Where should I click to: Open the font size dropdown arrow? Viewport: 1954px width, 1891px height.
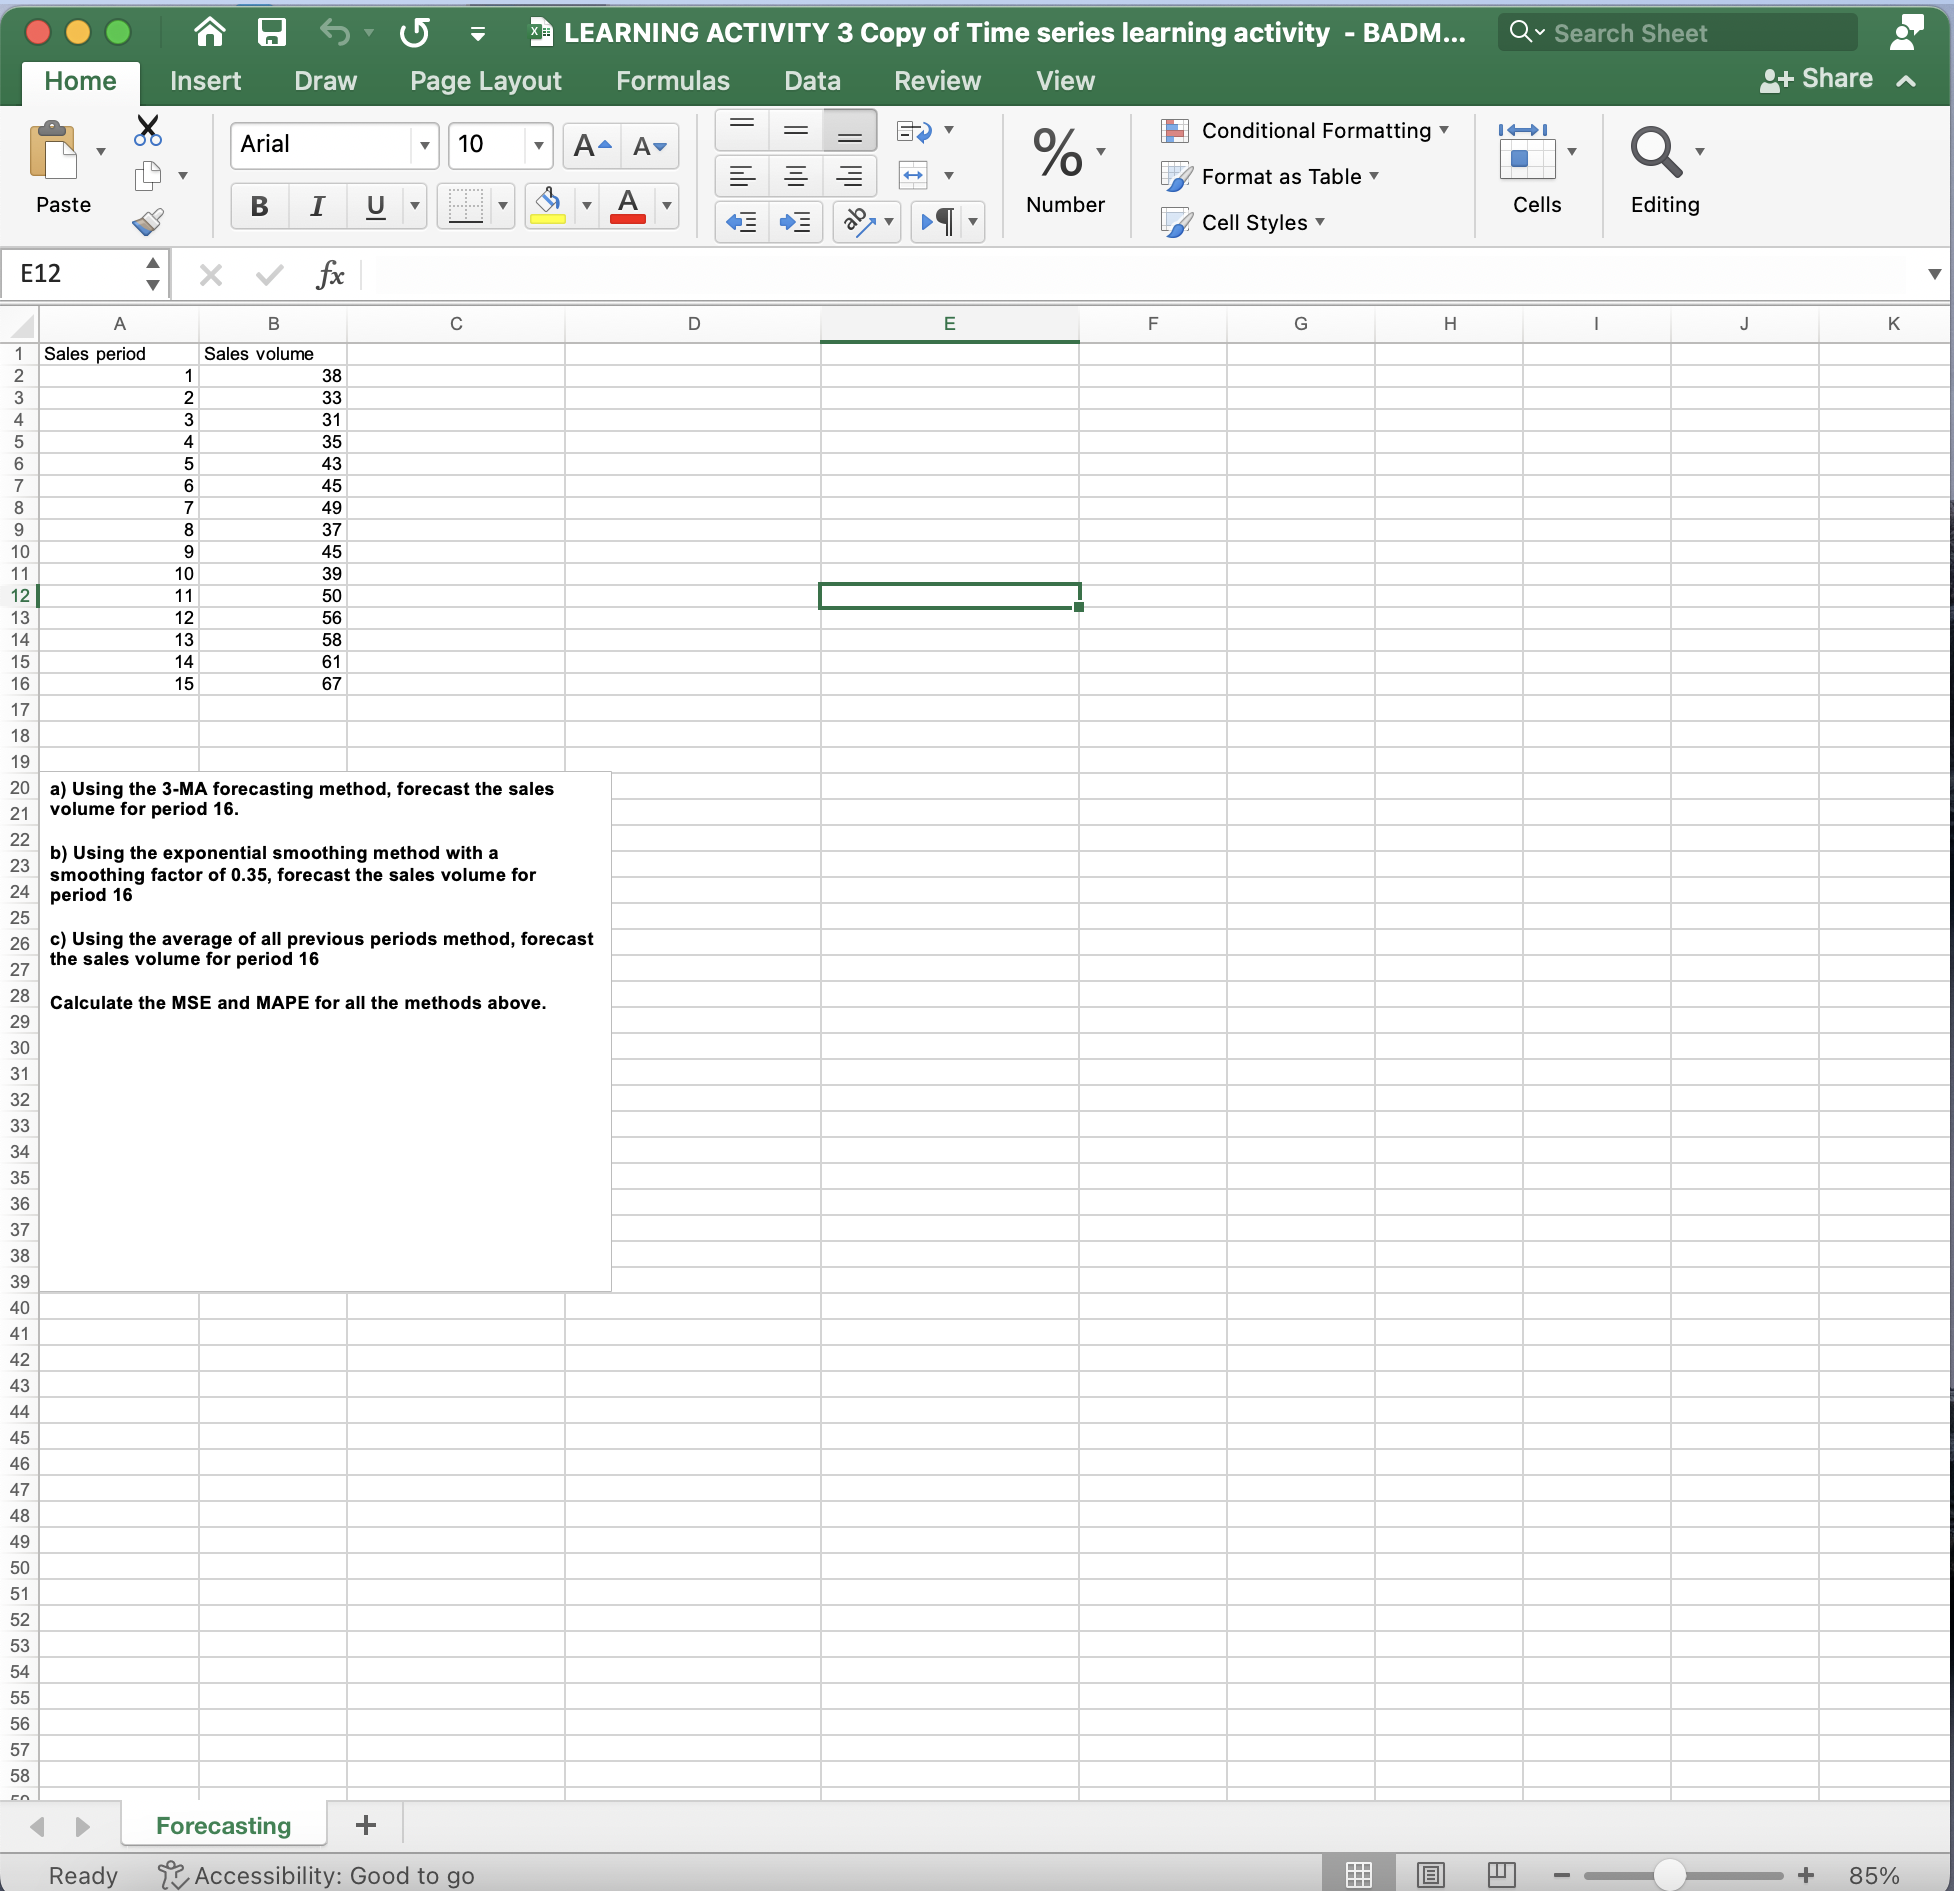[538, 146]
